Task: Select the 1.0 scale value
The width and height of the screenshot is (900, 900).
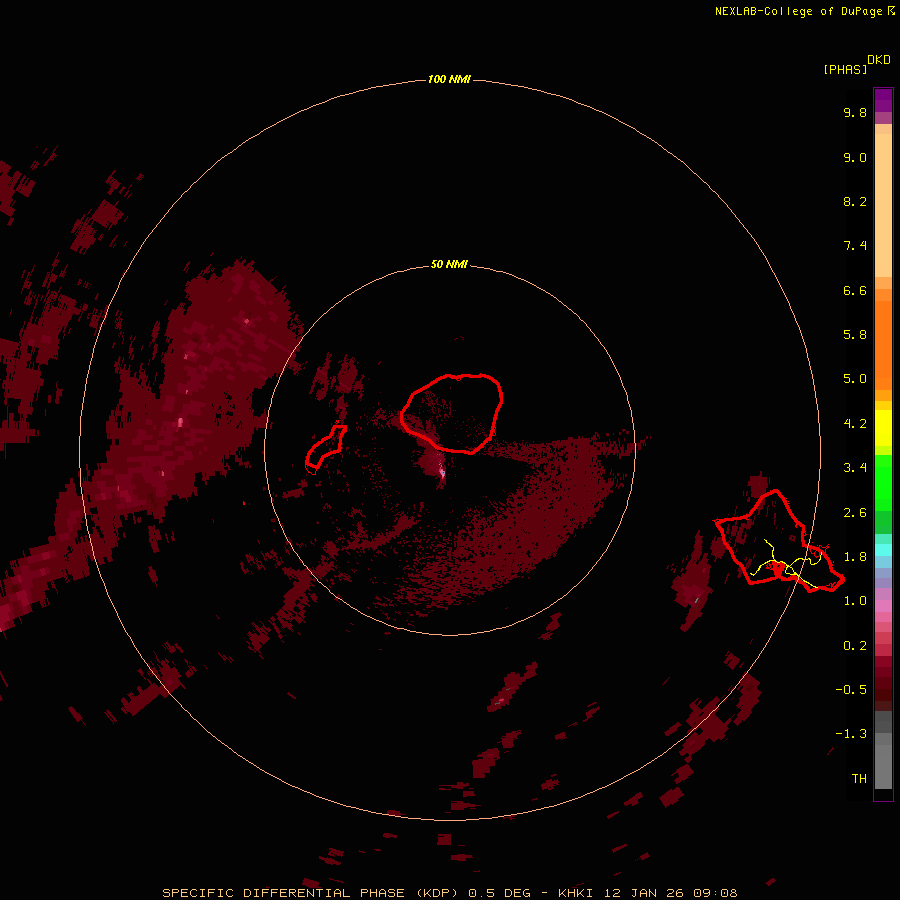Action: coord(855,601)
